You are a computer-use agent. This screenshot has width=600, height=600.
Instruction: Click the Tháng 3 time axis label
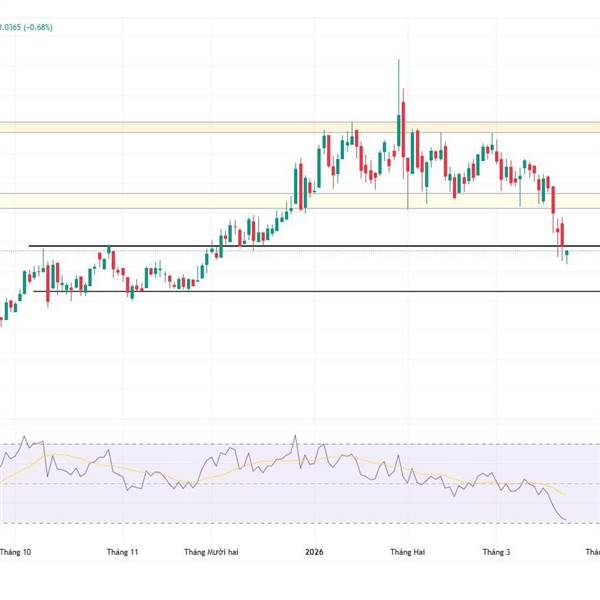click(496, 551)
